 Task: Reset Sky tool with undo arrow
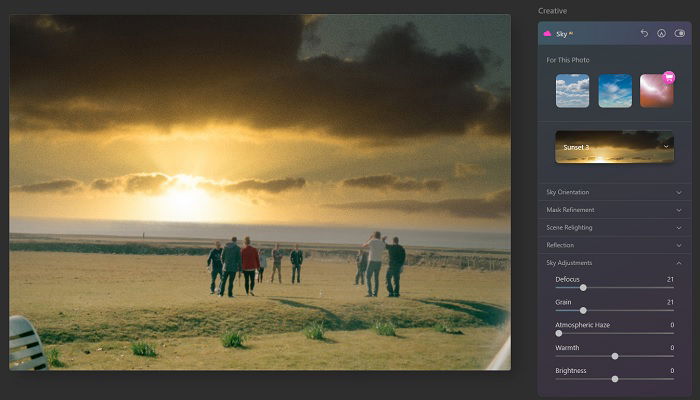pos(644,34)
